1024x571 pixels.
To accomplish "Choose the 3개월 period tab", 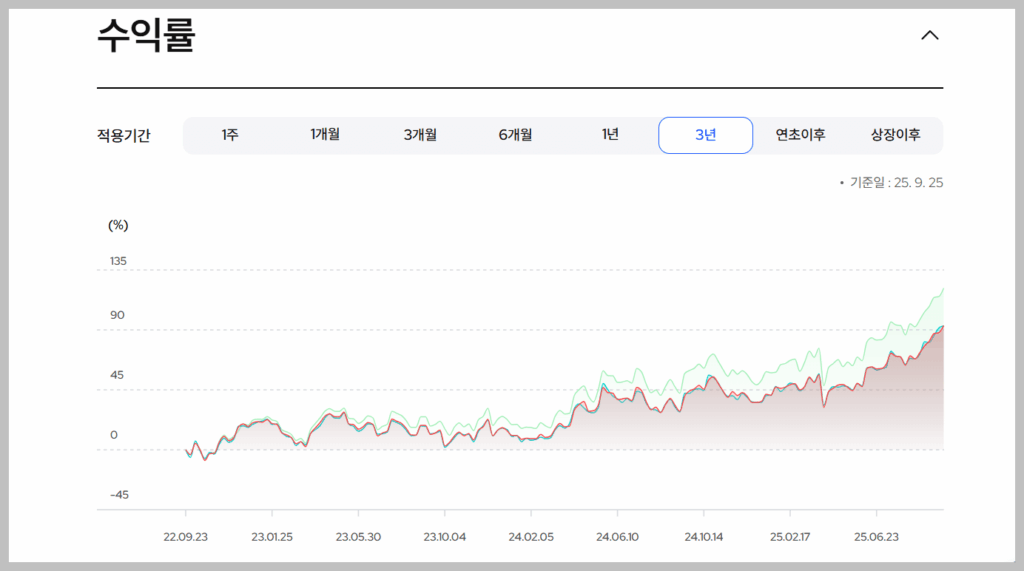I will (x=420, y=135).
